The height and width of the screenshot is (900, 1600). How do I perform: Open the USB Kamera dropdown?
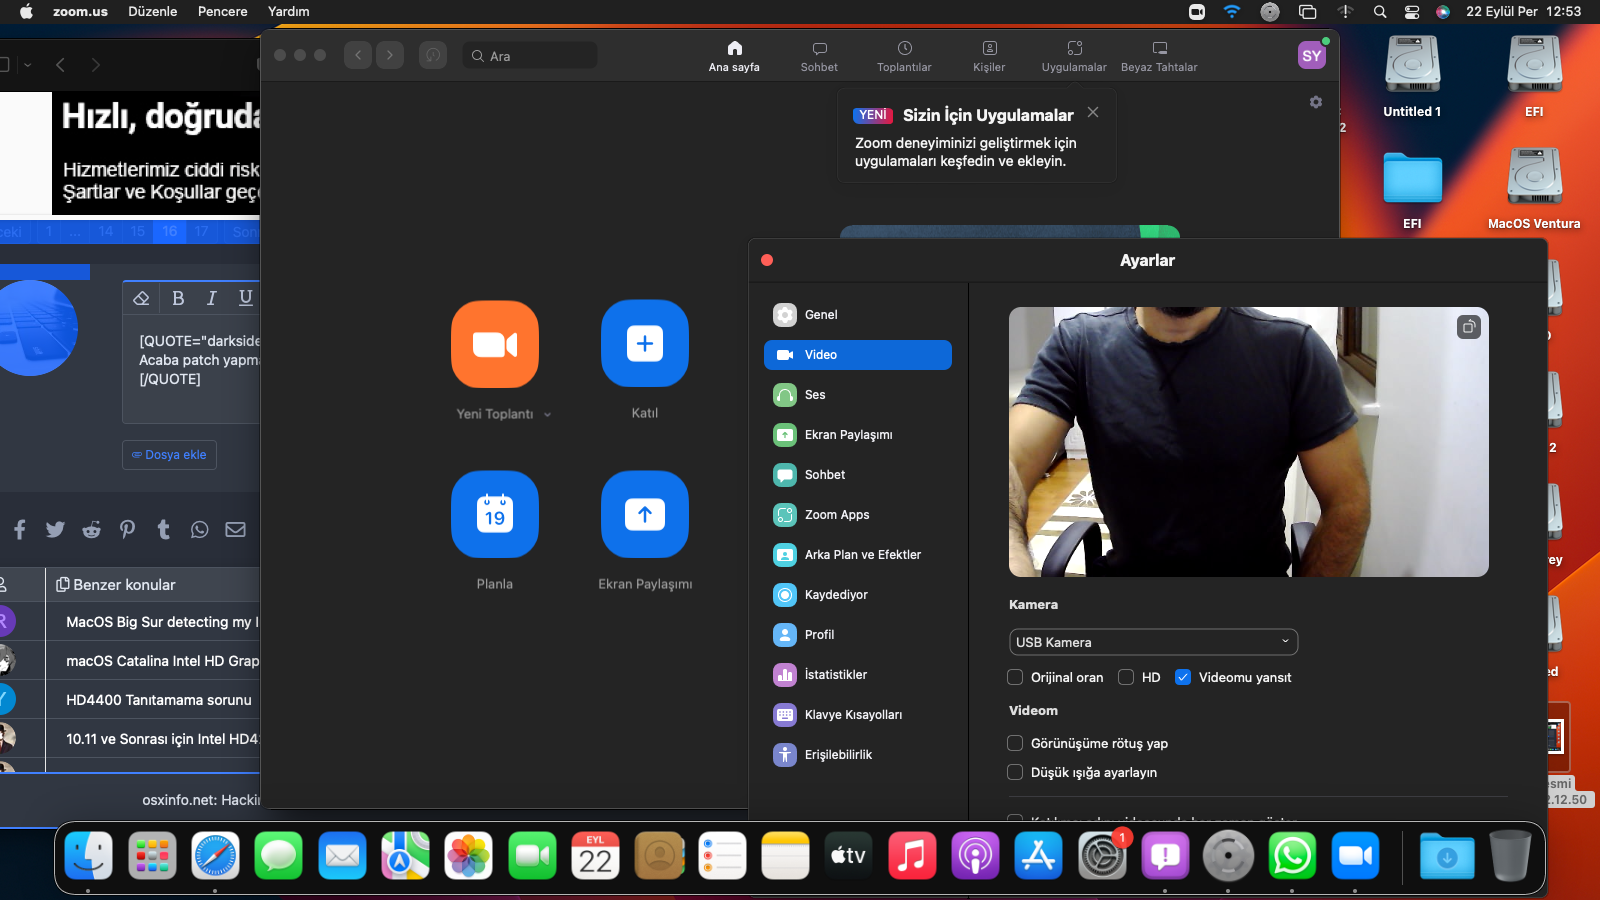click(1153, 642)
